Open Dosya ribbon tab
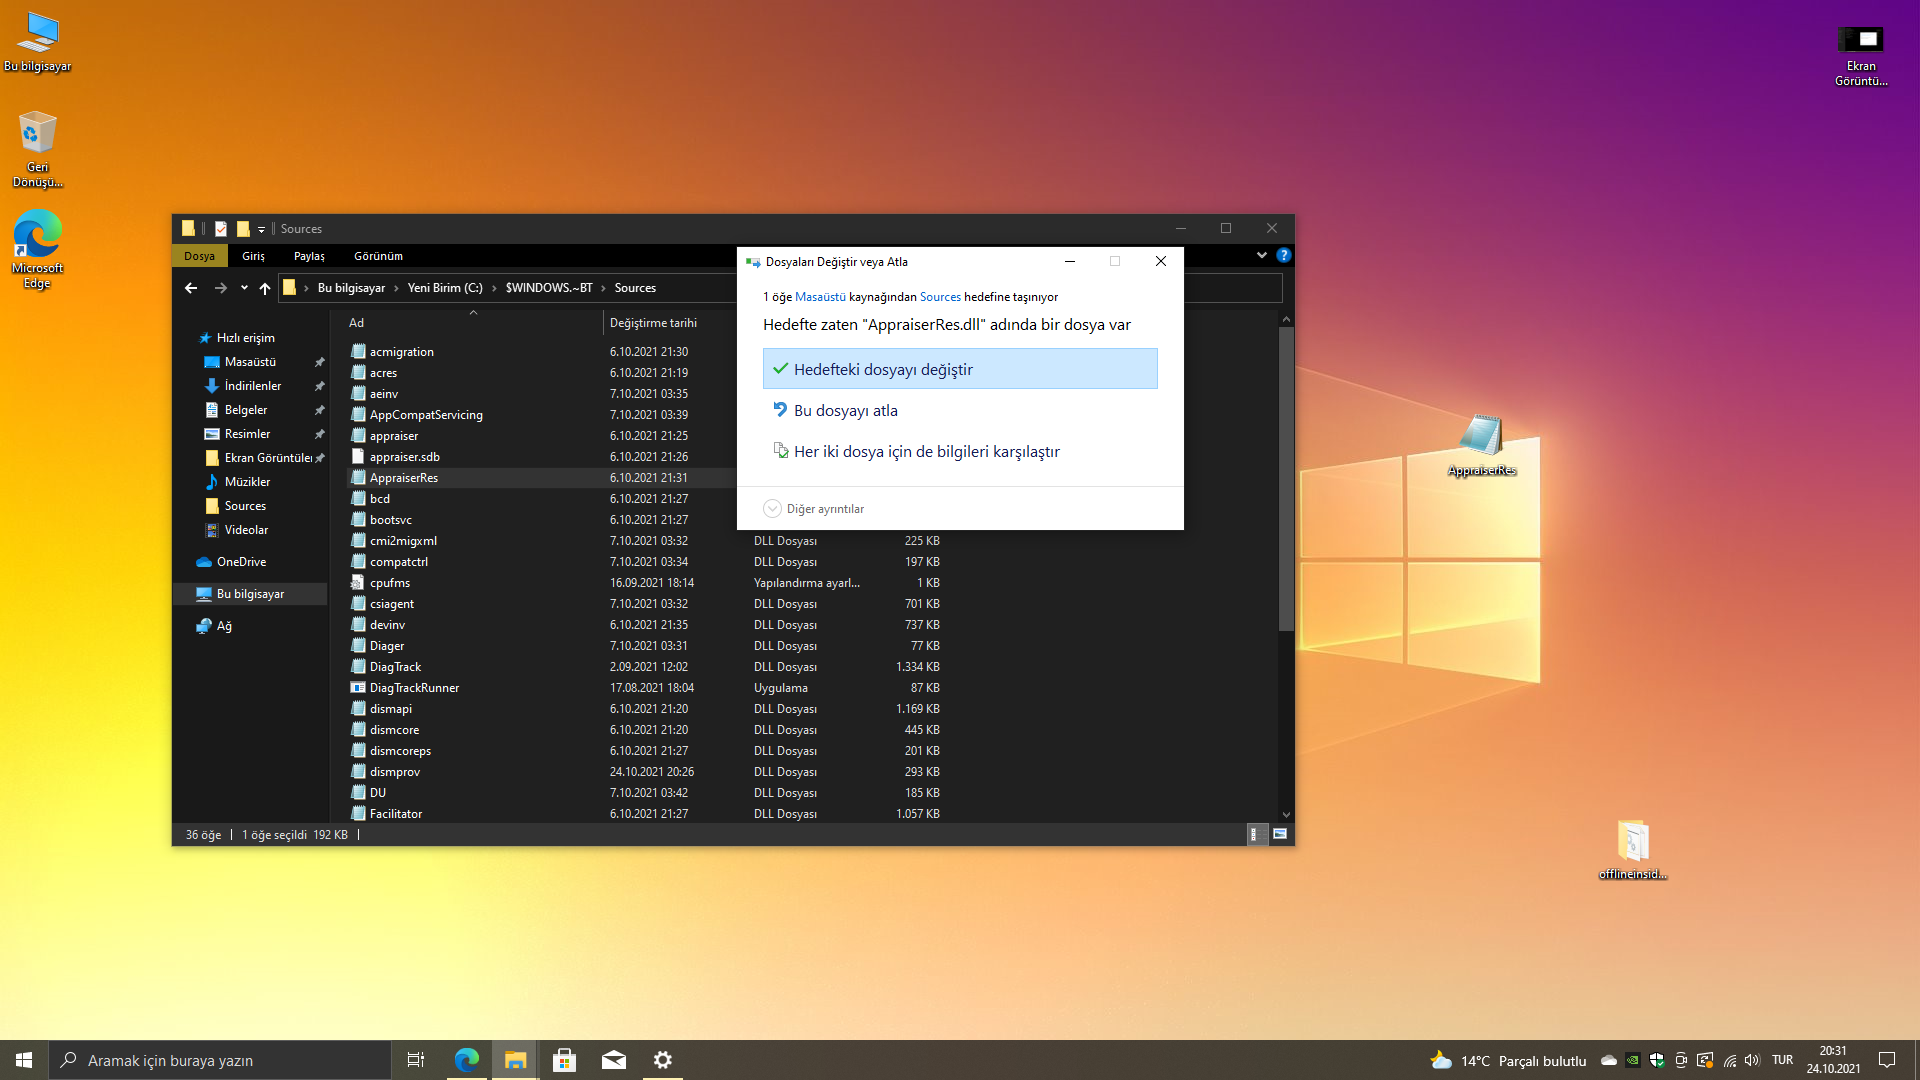This screenshot has height=1080, width=1920. (199, 256)
